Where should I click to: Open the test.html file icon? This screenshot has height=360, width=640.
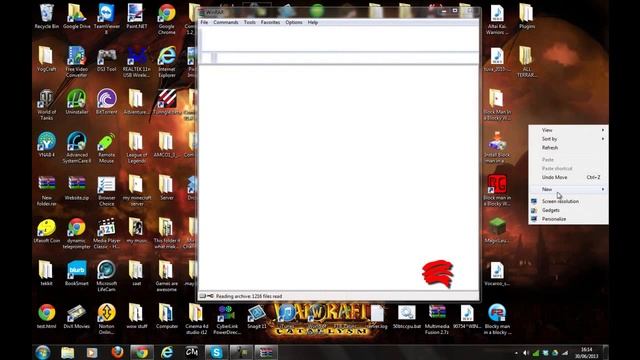(x=47, y=316)
